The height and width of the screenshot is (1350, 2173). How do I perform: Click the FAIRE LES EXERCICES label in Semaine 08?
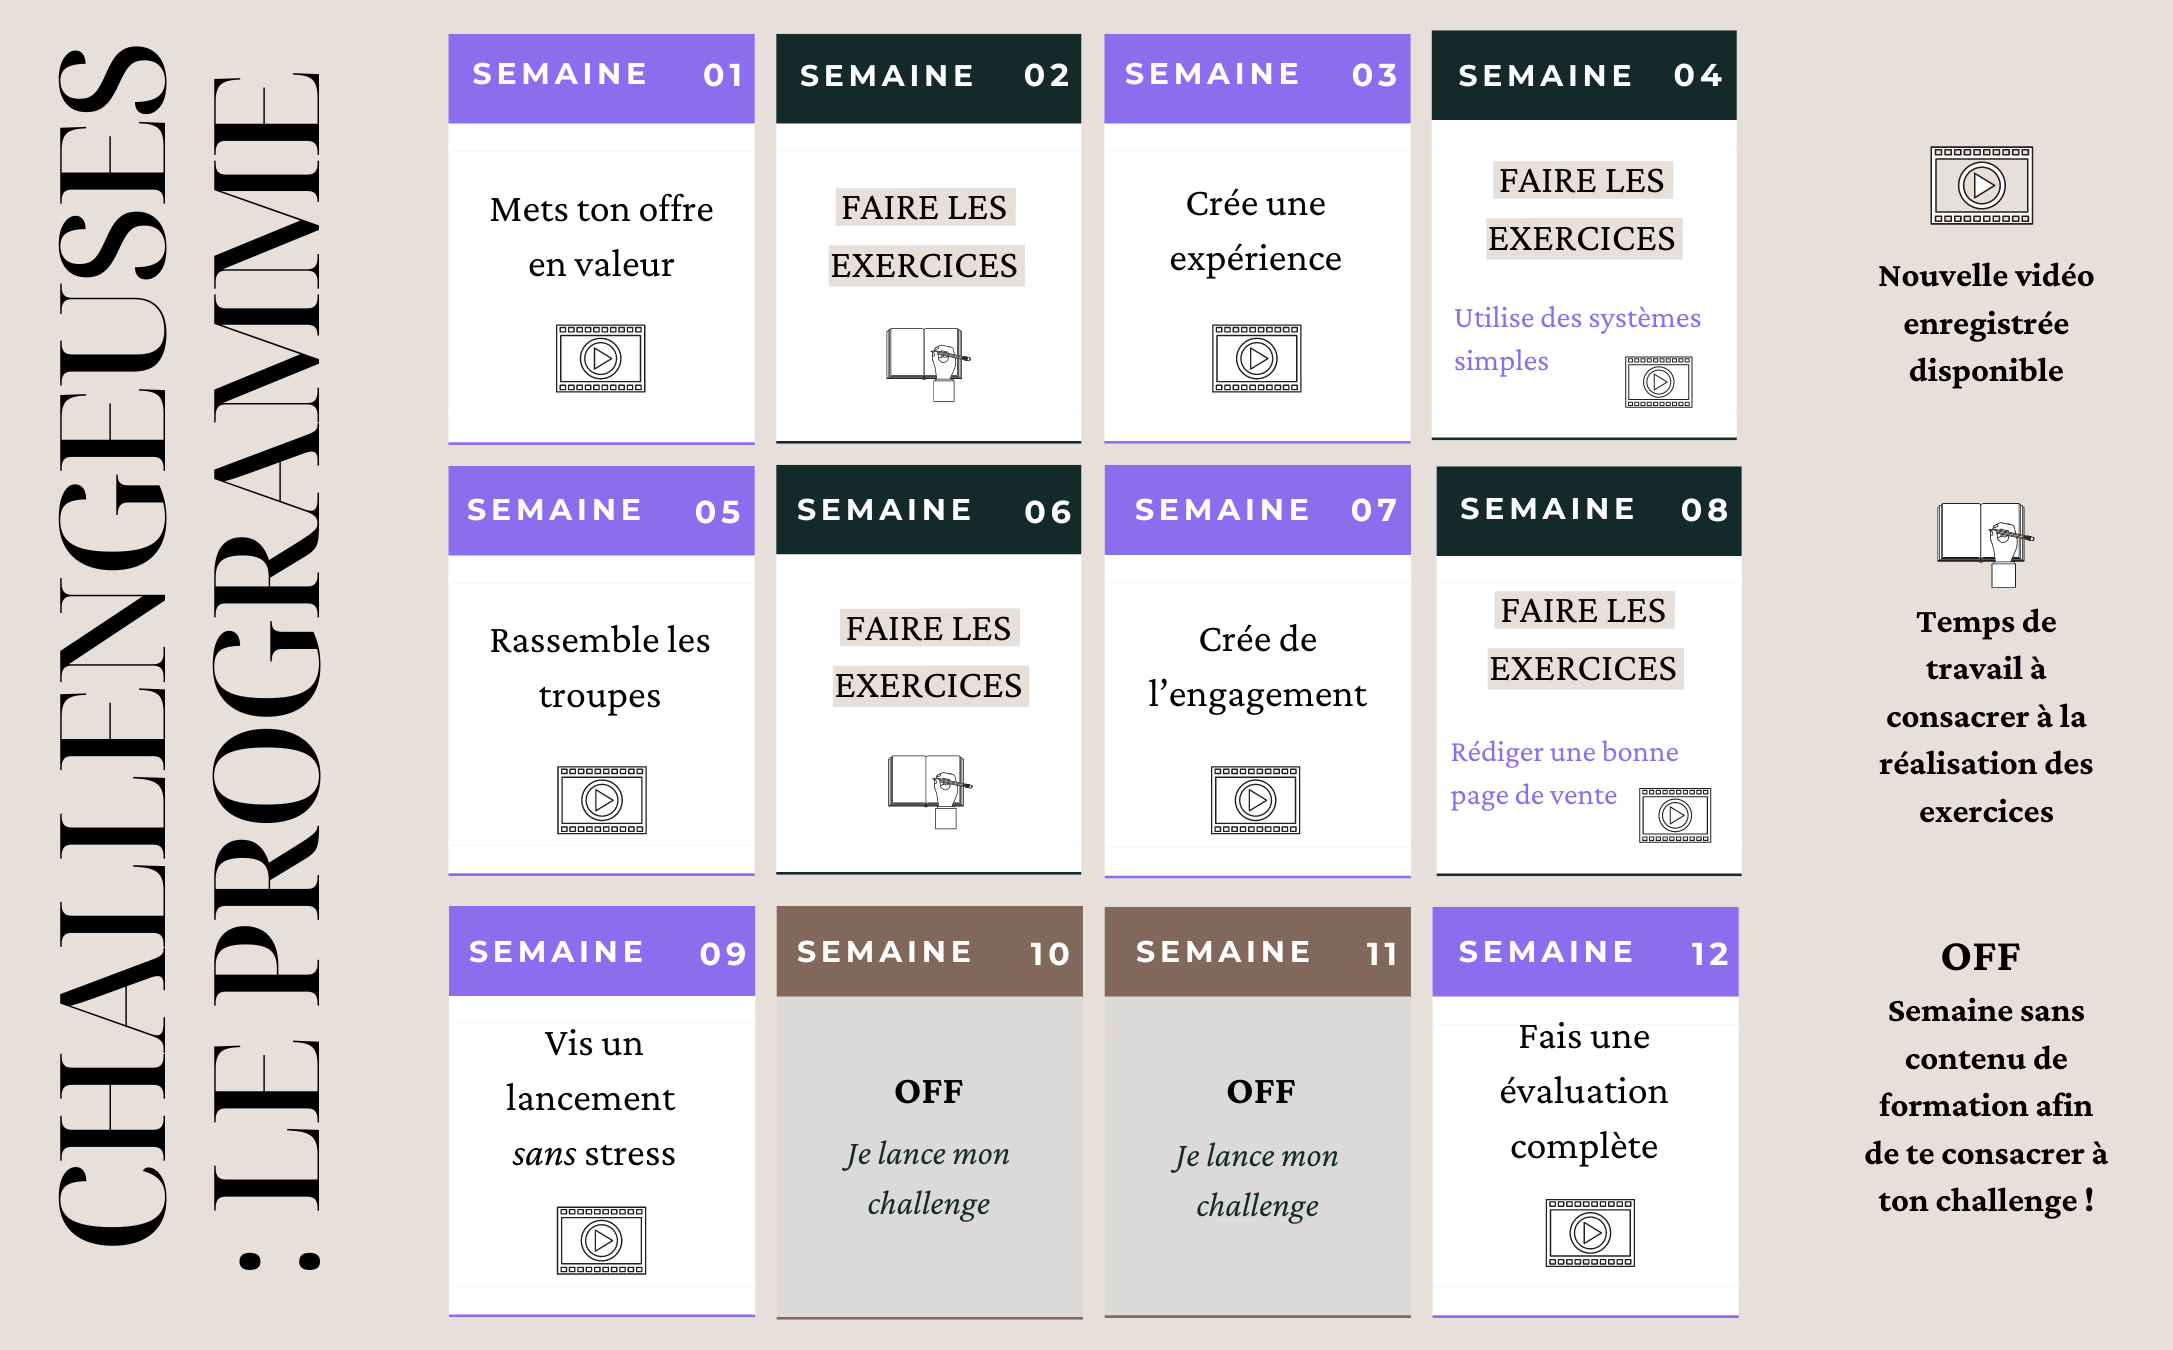[1583, 639]
